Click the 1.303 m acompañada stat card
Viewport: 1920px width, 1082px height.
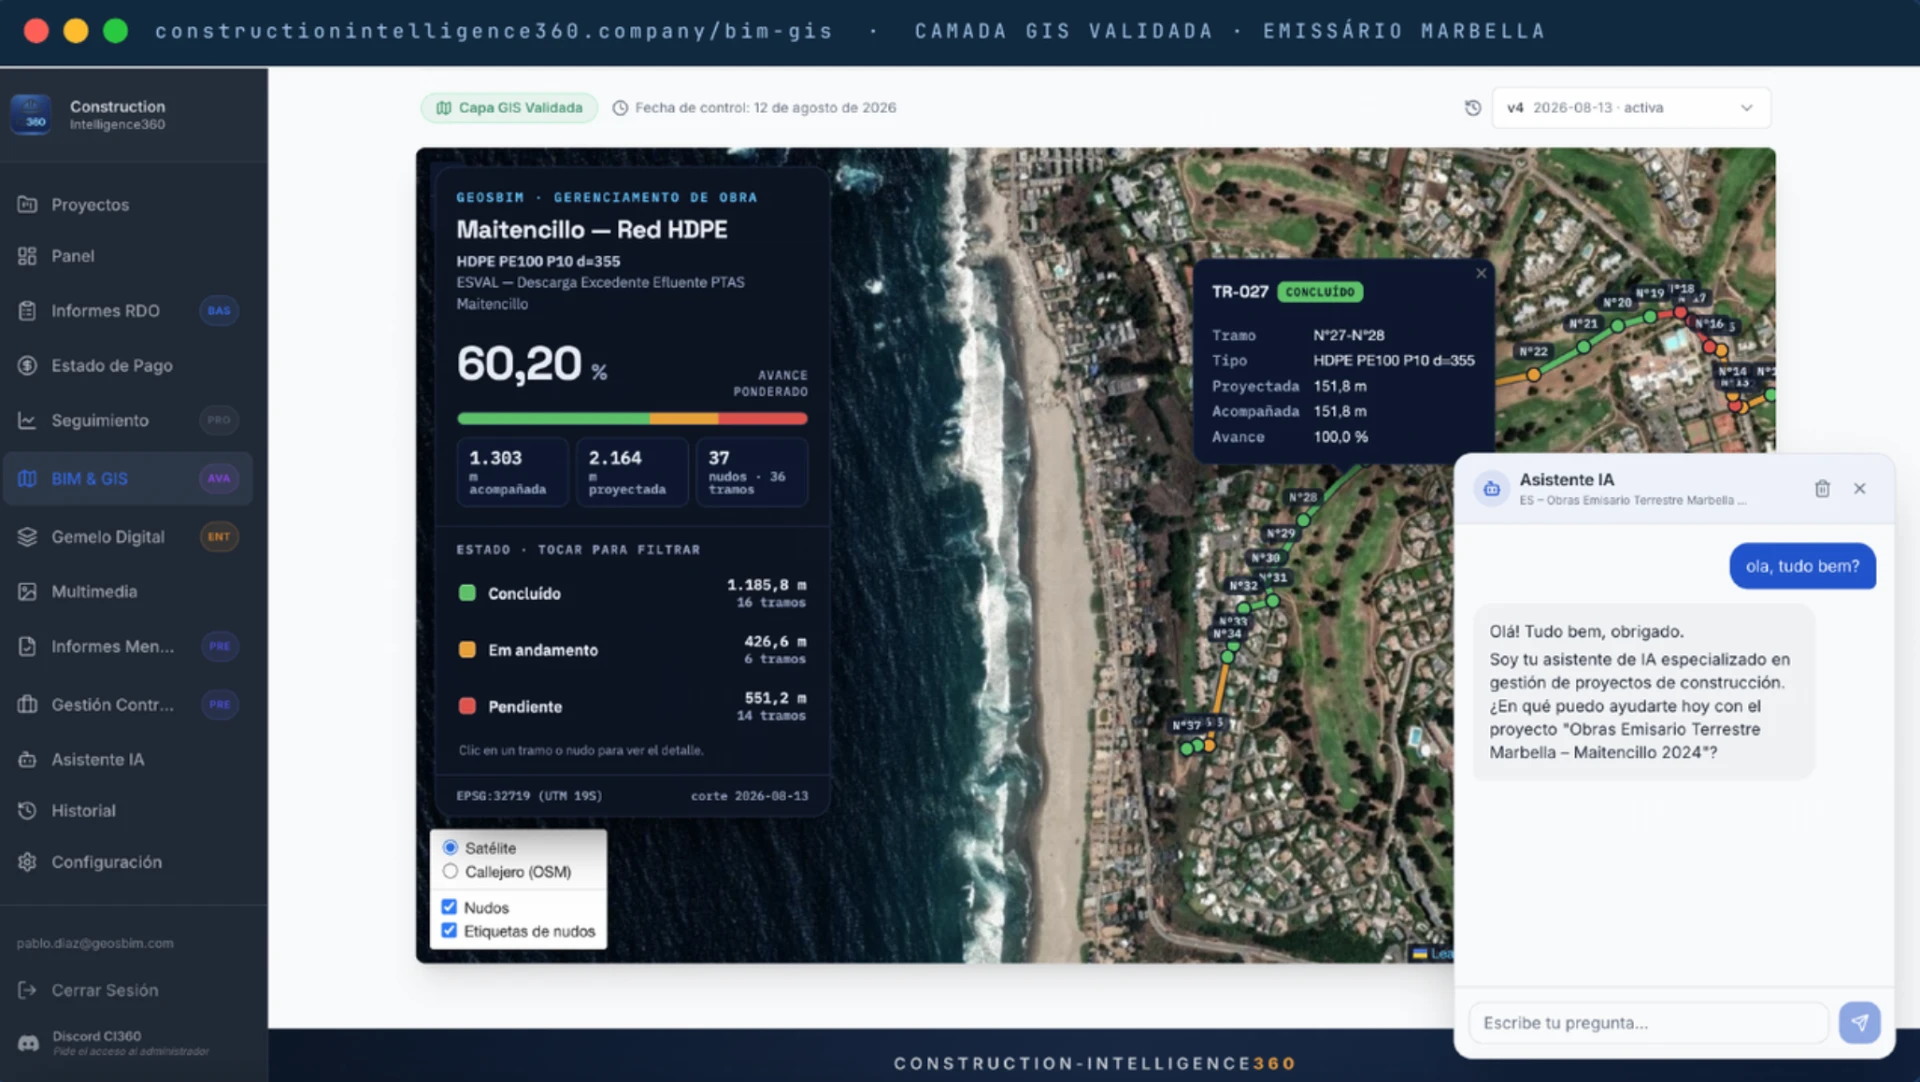point(512,472)
